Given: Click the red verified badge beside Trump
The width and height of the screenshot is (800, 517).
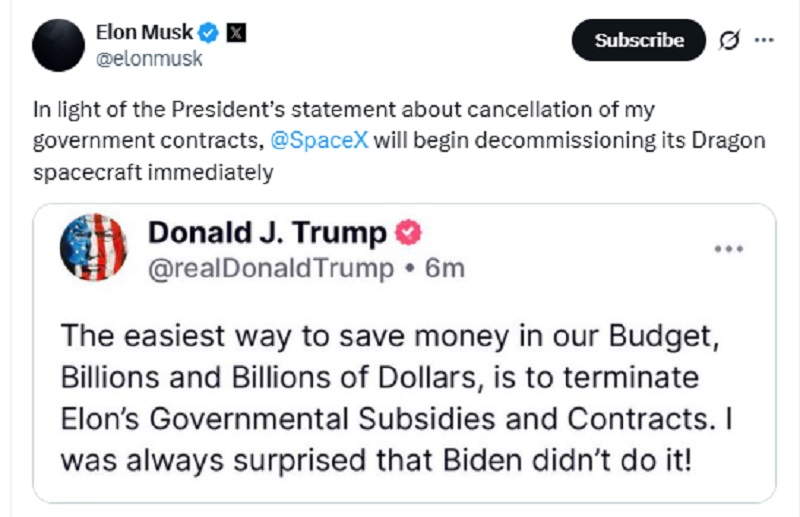Looking at the screenshot, I should (x=409, y=234).
